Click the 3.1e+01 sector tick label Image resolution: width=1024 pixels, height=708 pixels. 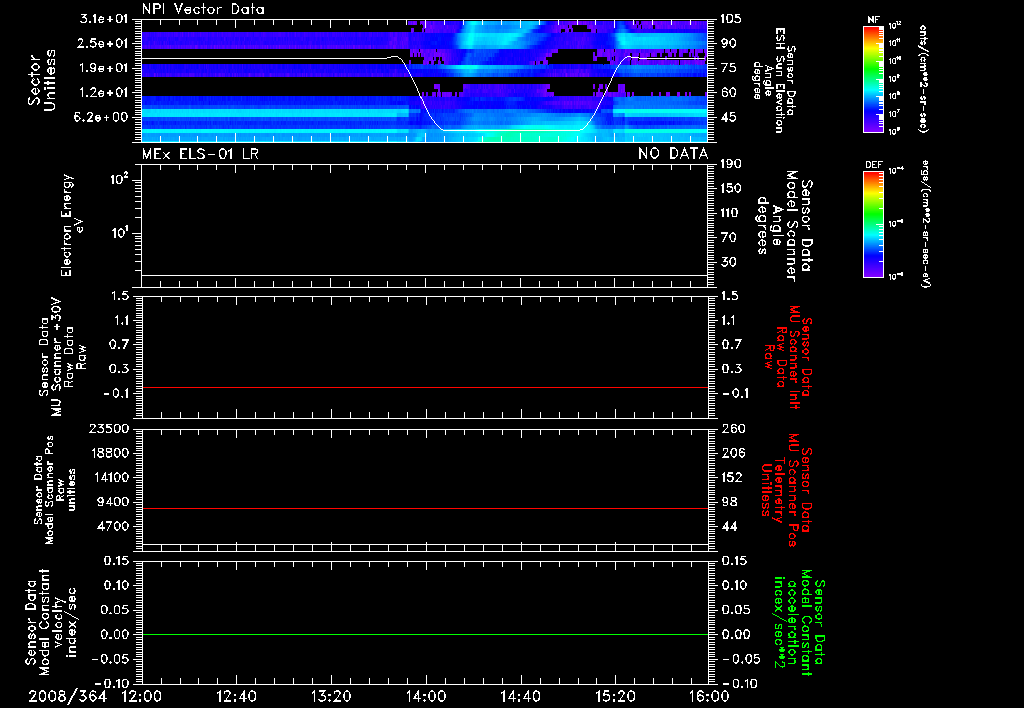tap(104, 18)
